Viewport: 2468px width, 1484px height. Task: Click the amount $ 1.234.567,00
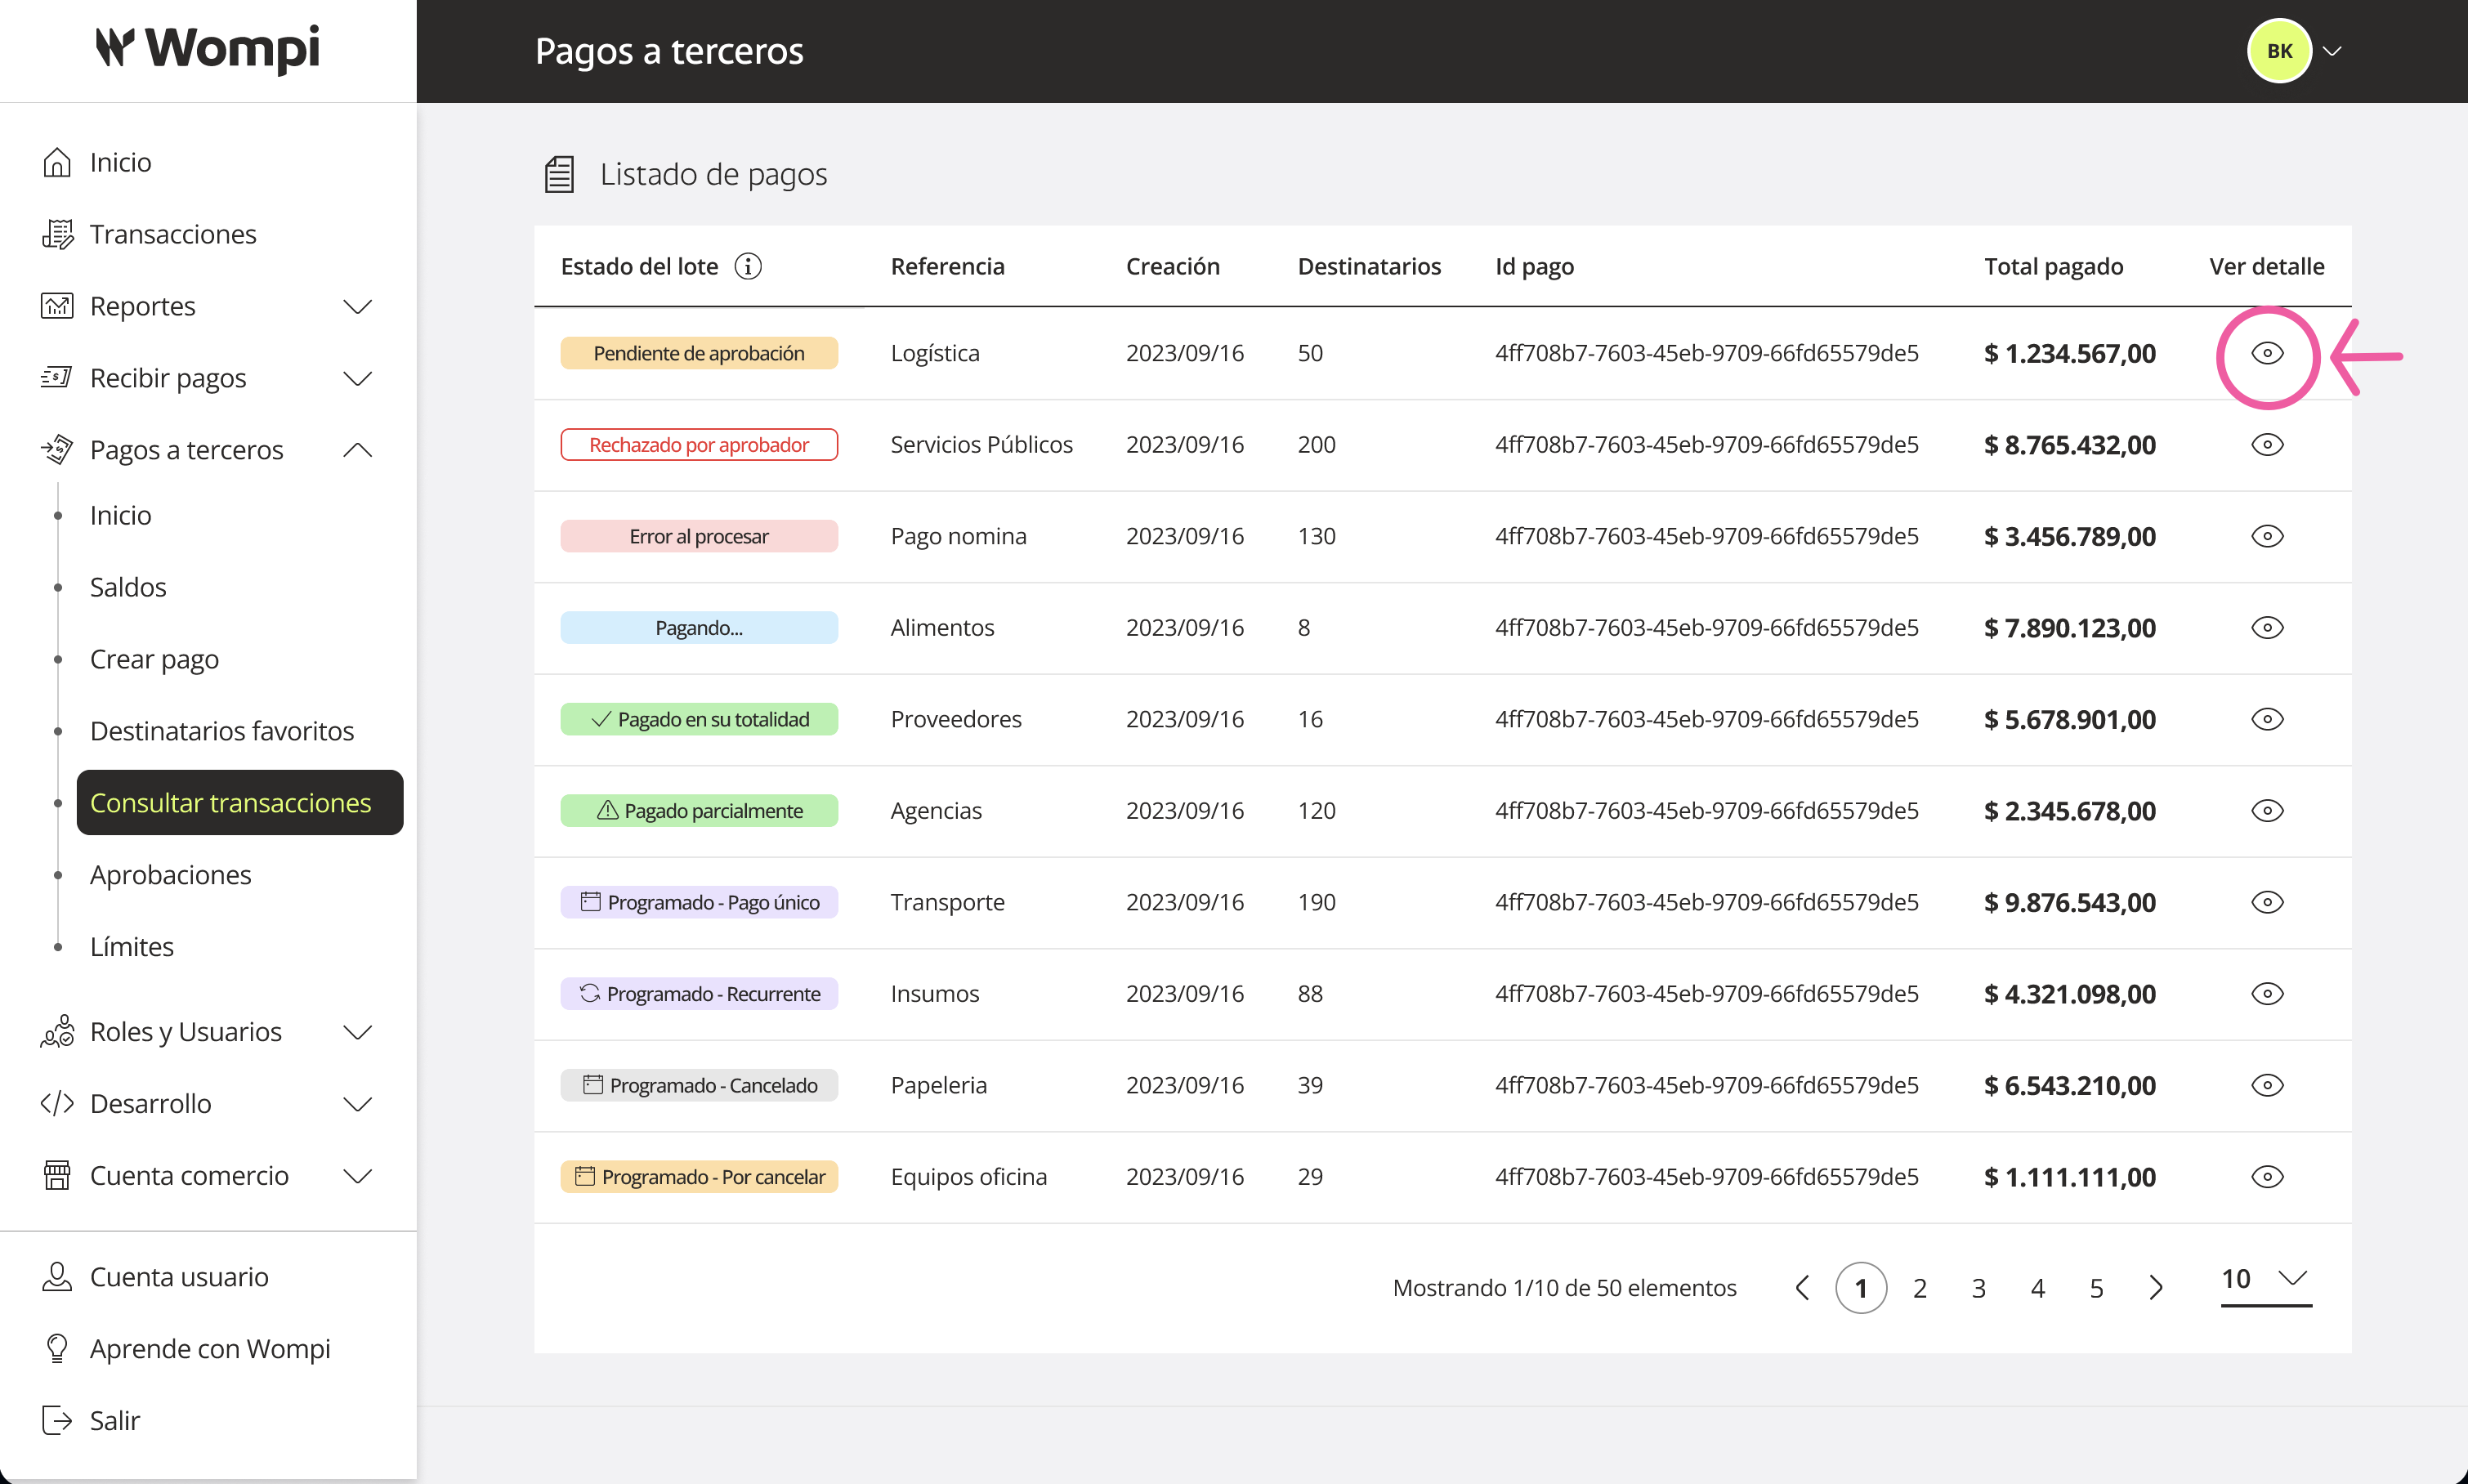click(2070, 353)
